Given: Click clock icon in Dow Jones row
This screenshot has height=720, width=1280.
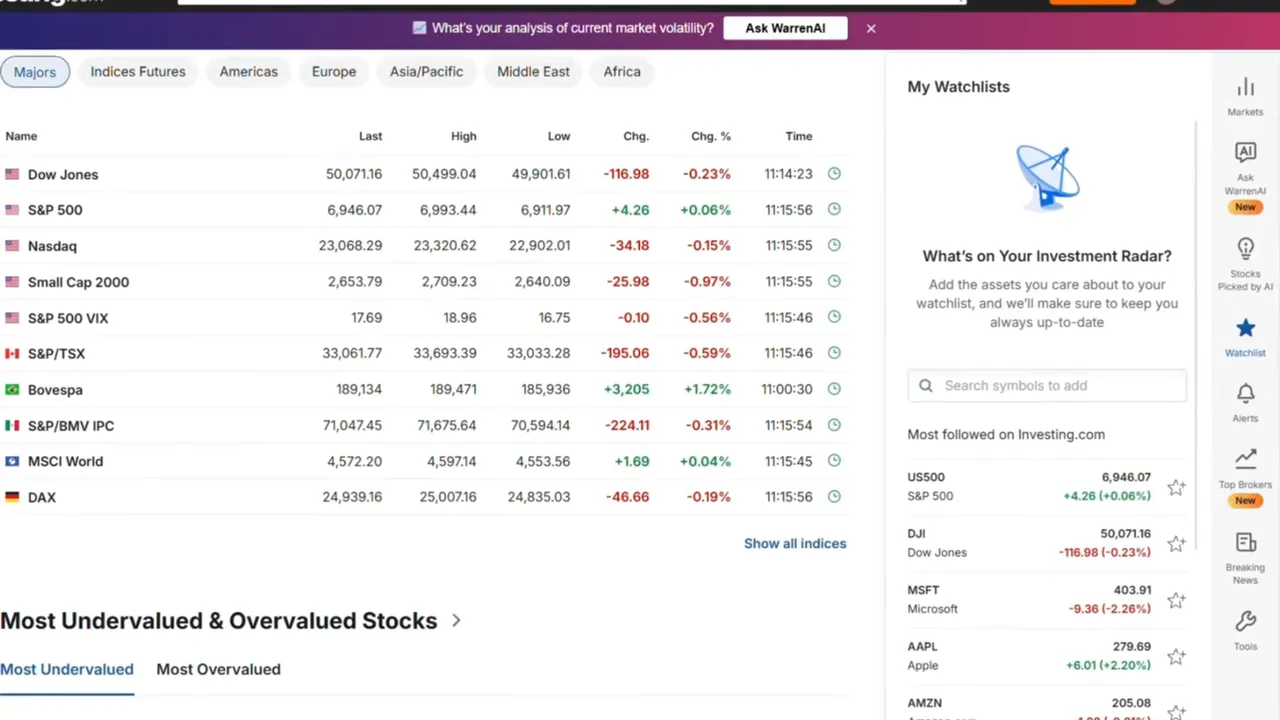Looking at the screenshot, I should pyautogui.click(x=834, y=173).
